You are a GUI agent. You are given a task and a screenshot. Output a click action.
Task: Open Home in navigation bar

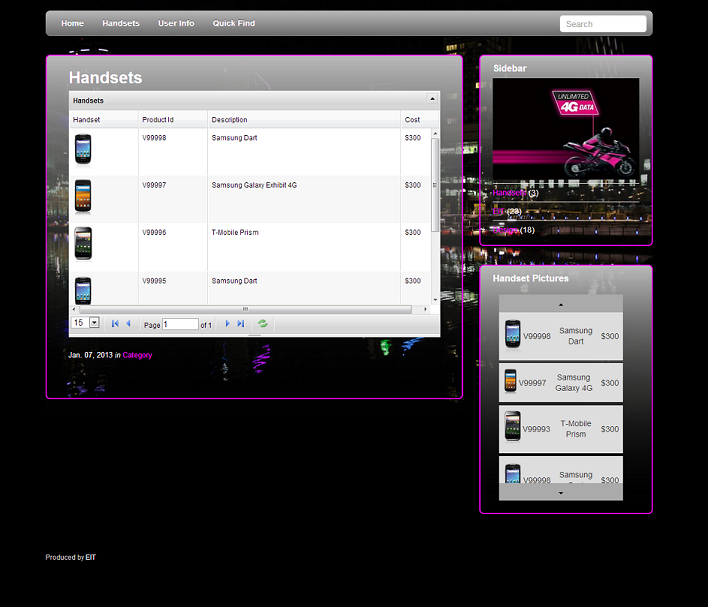click(73, 23)
